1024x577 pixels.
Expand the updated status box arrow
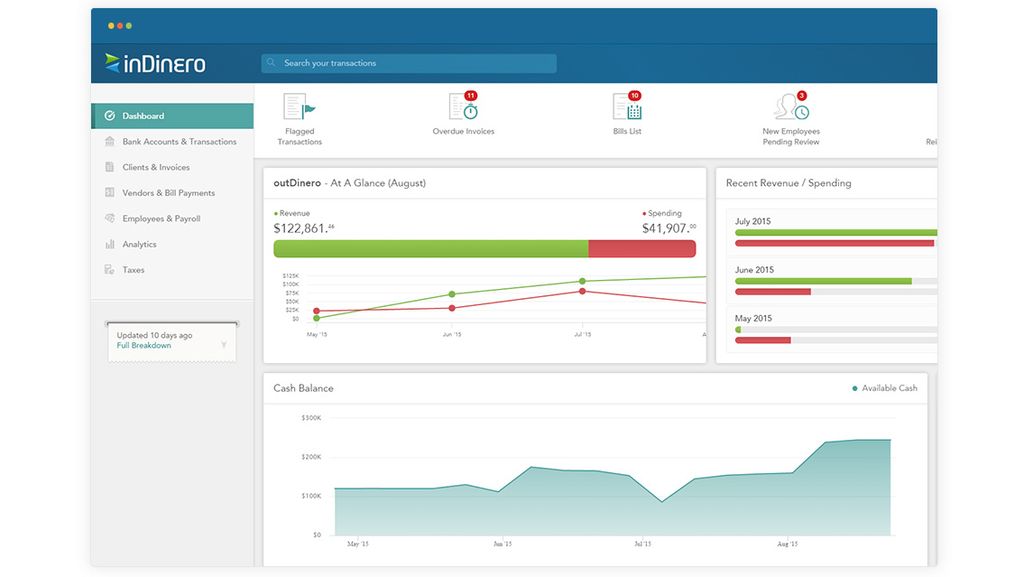[224, 345]
